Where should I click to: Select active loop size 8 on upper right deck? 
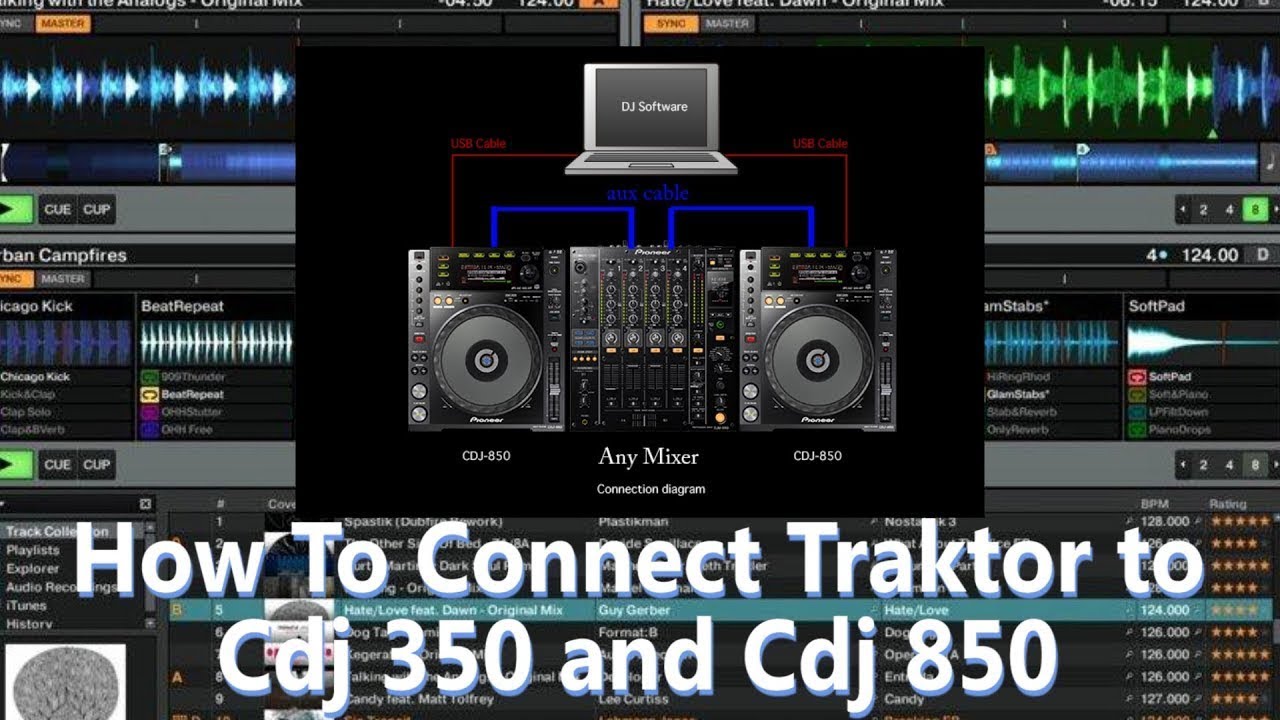1254,210
